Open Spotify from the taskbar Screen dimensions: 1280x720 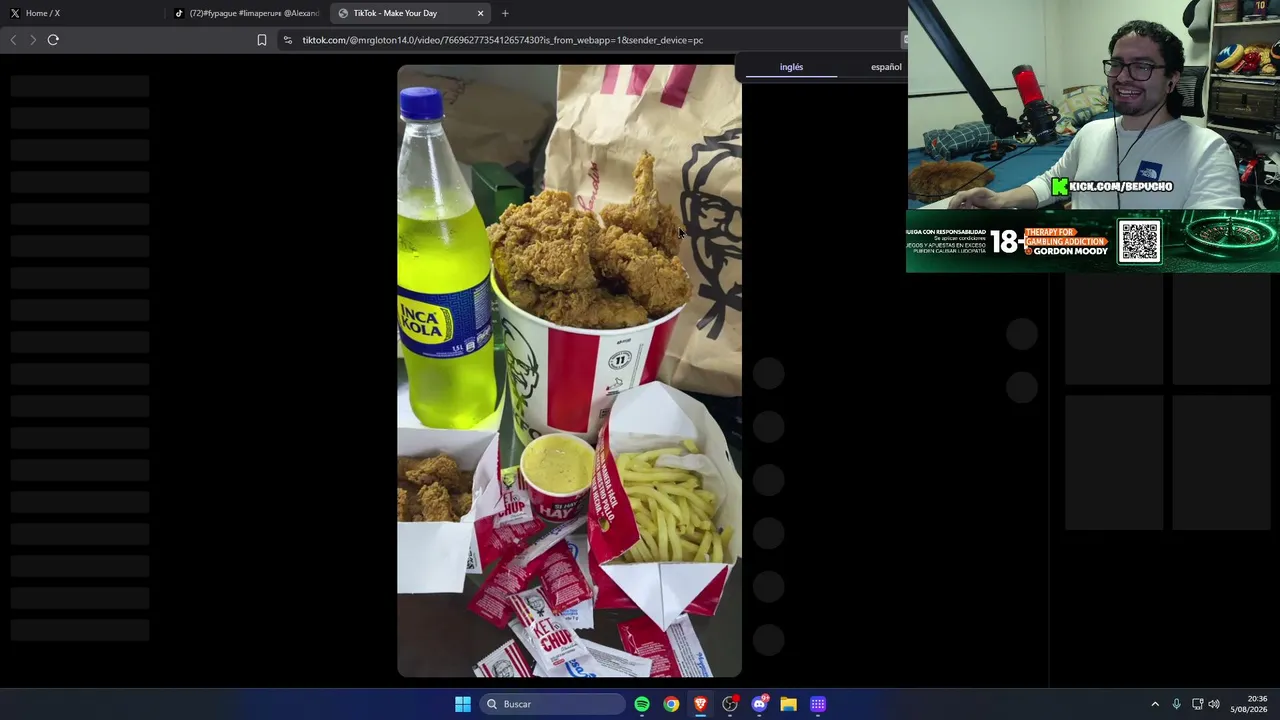point(642,704)
